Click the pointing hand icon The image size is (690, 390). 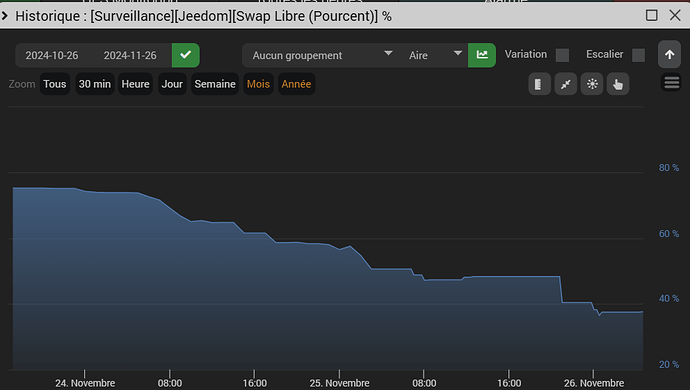pos(618,84)
